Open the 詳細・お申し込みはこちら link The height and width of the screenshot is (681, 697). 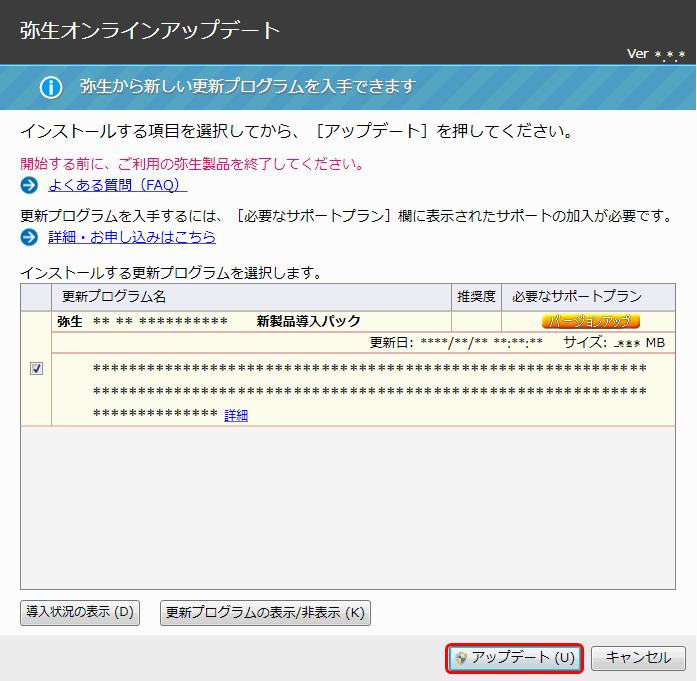pos(132,237)
